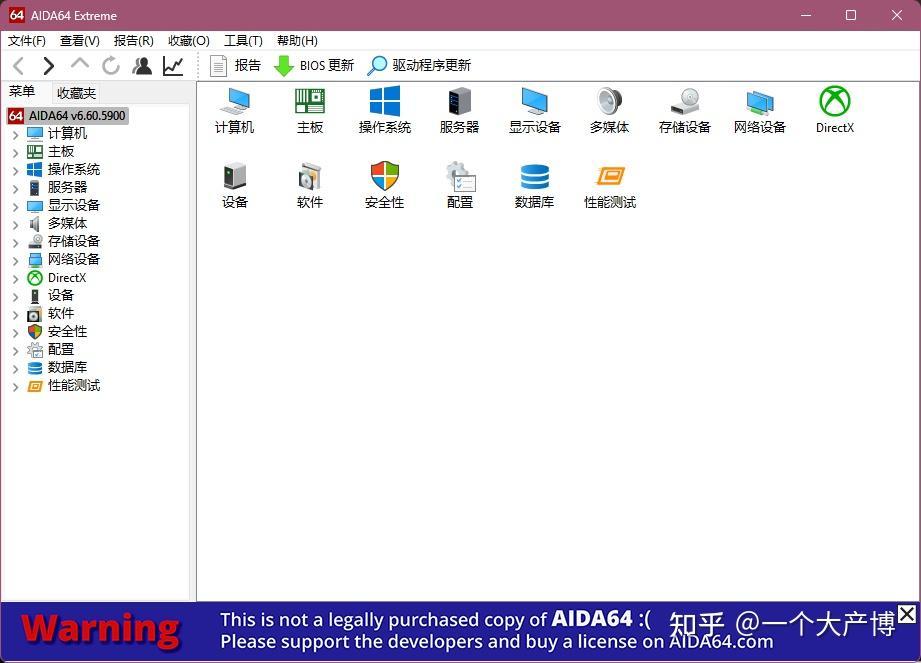Viewport: 921px width, 663px height.
Task: Expand the 服务器 tree node chevron
Action: click(x=16, y=189)
